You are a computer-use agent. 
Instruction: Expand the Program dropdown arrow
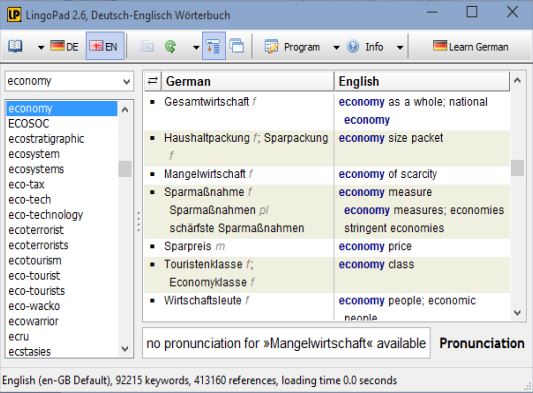pyautogui.click(x=336, y=47)
